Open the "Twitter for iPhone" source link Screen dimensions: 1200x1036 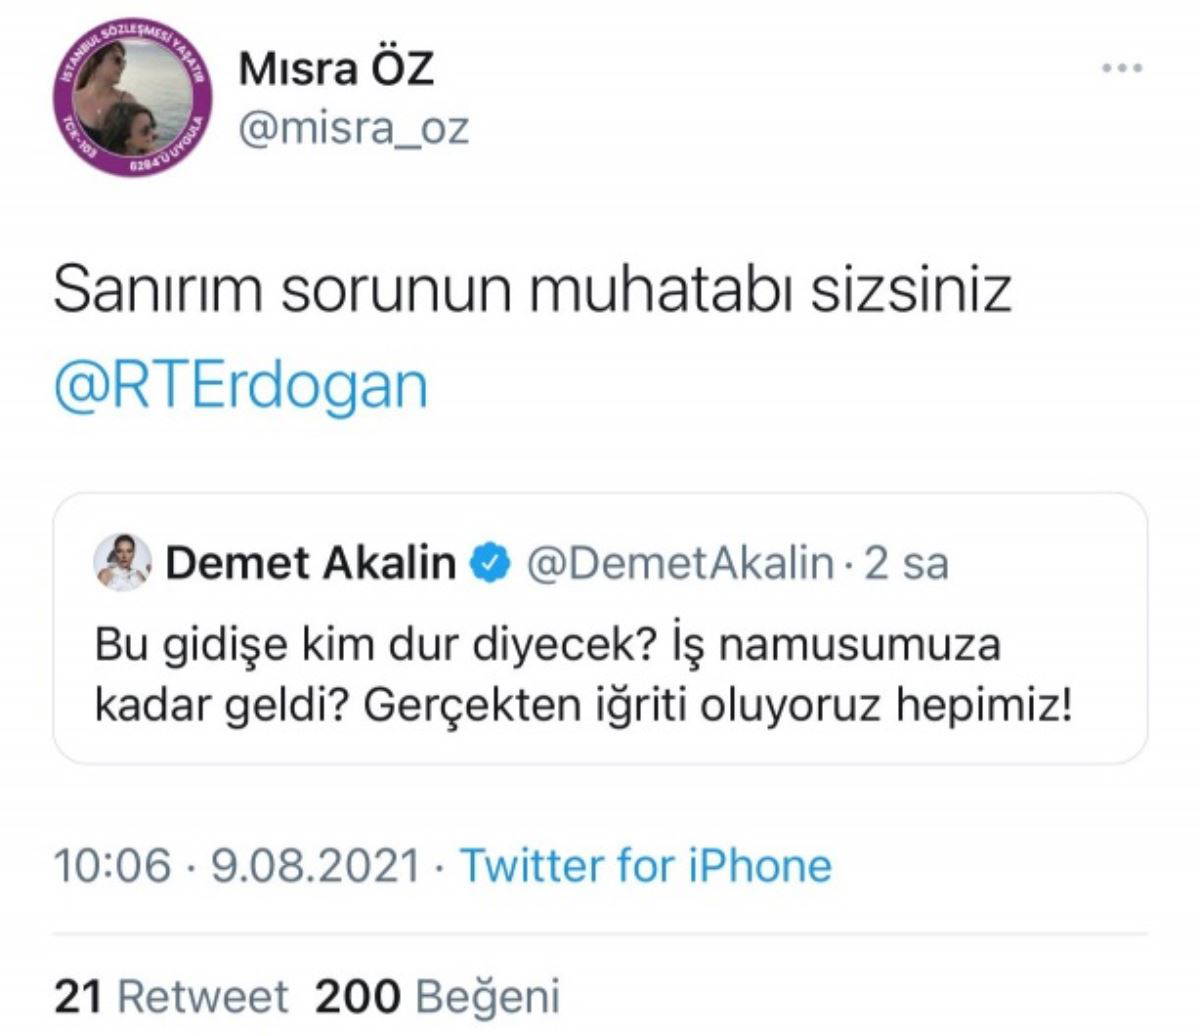click(x=645, y=865)
